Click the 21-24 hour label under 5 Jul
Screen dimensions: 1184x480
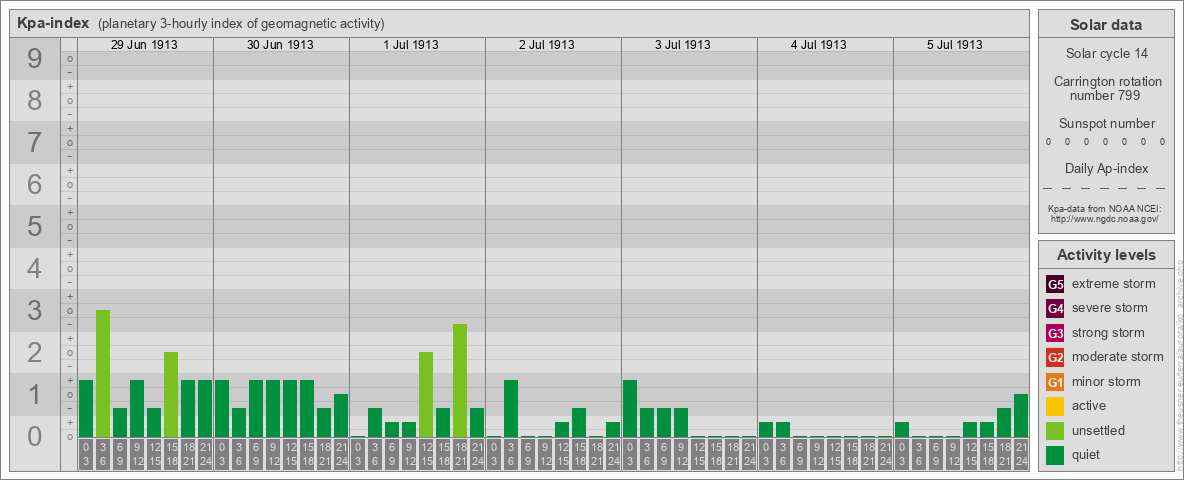coord(1021,454)
